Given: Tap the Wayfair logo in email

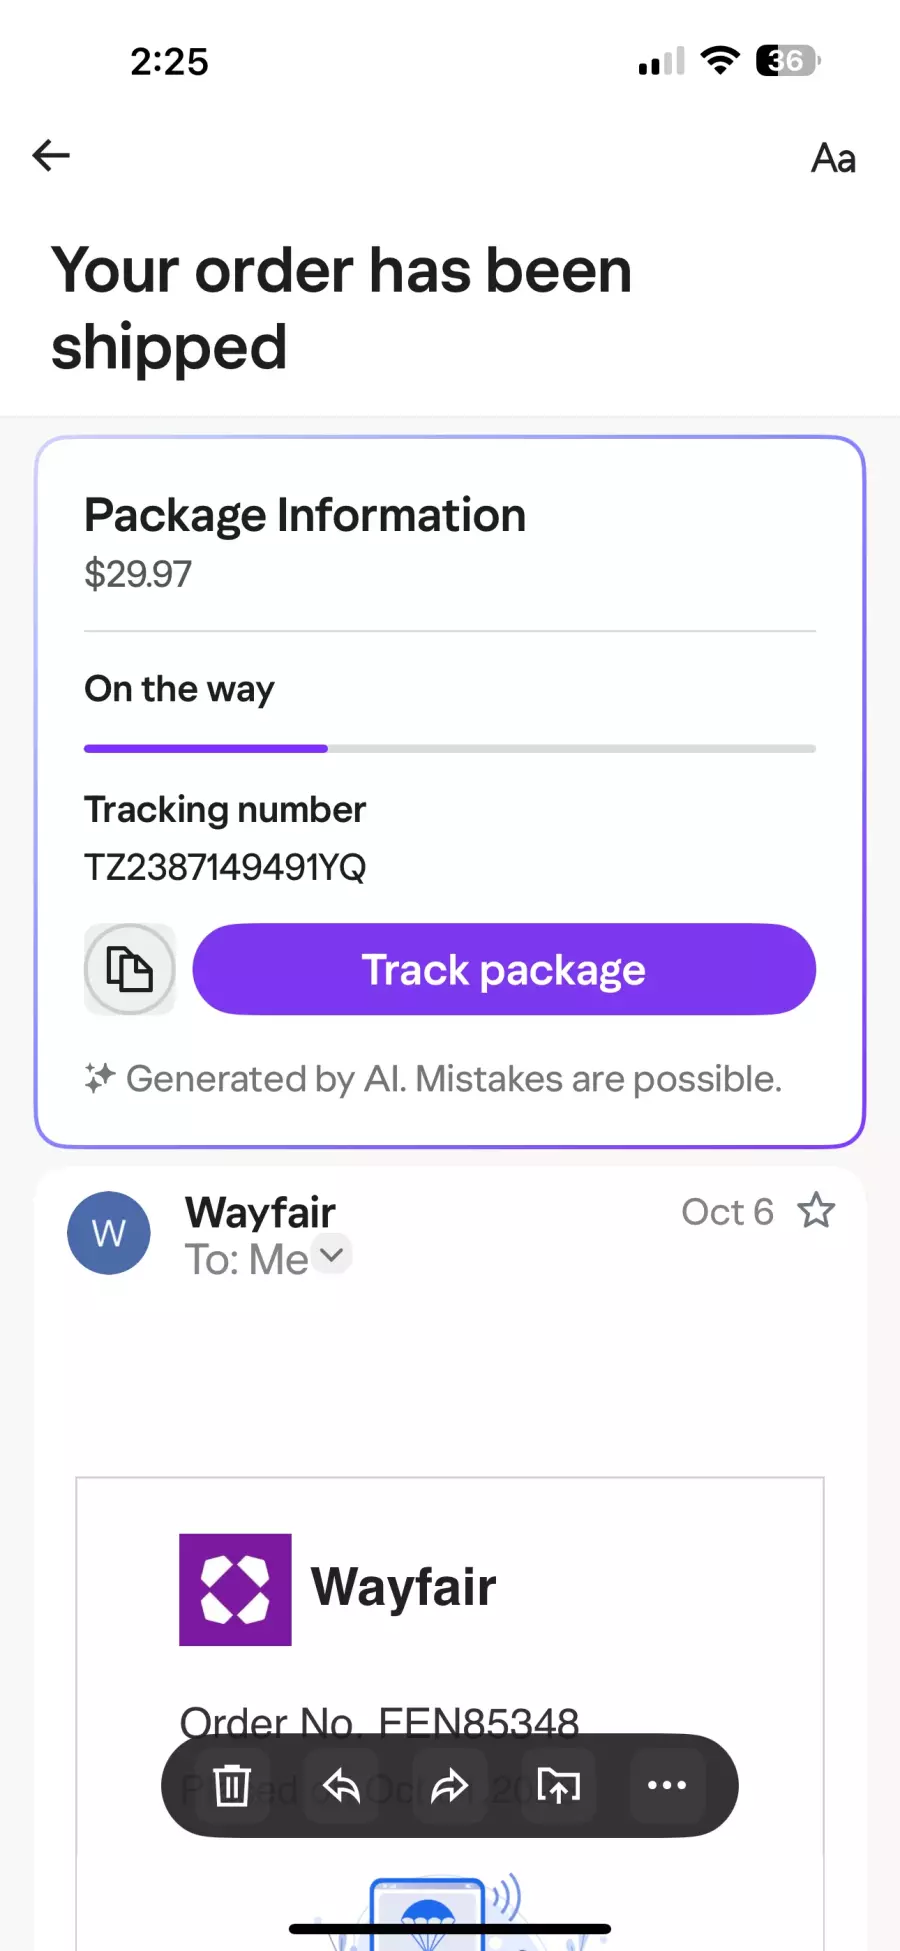Looking at the screenshot, I should click(x=235, y=1589).
